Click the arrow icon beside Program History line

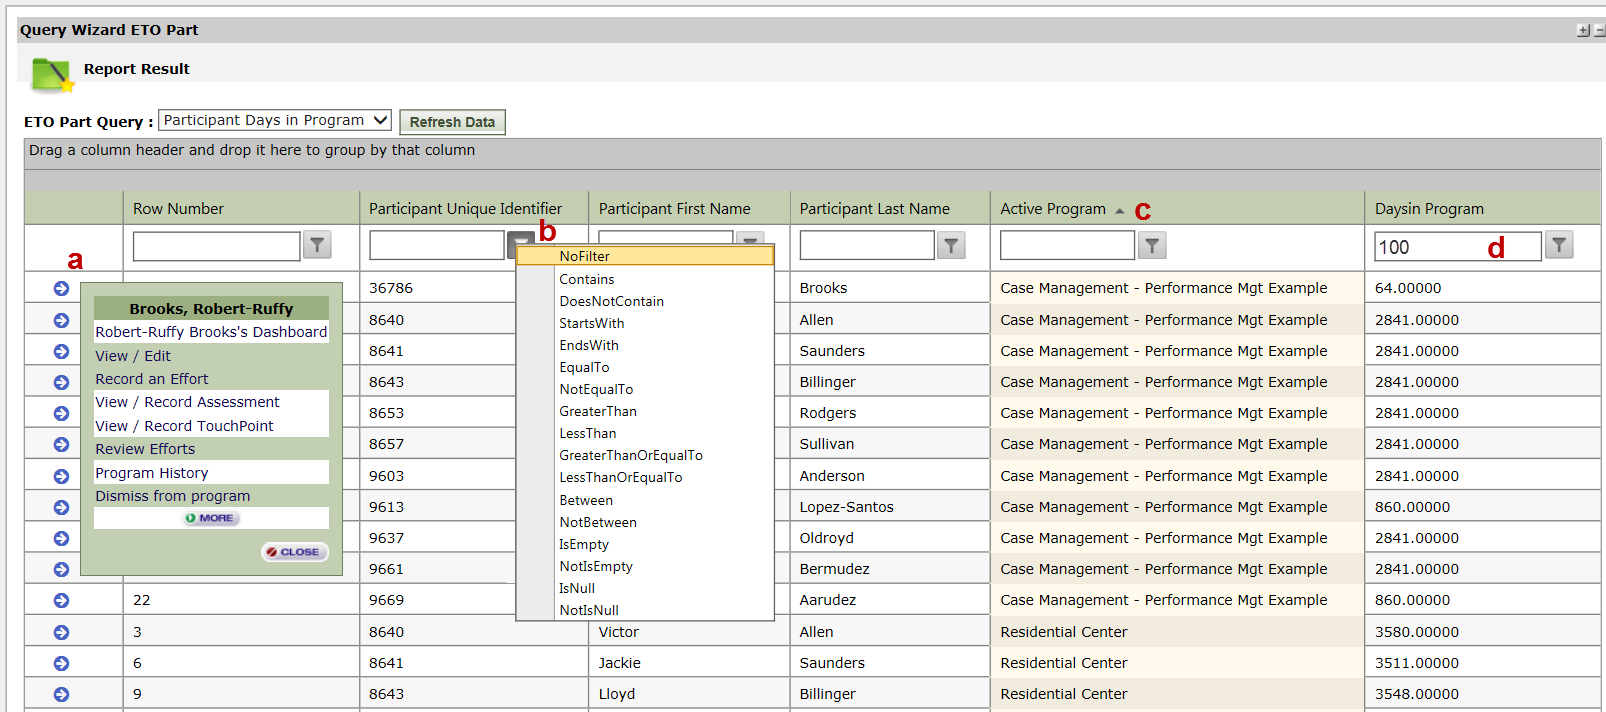61,476
